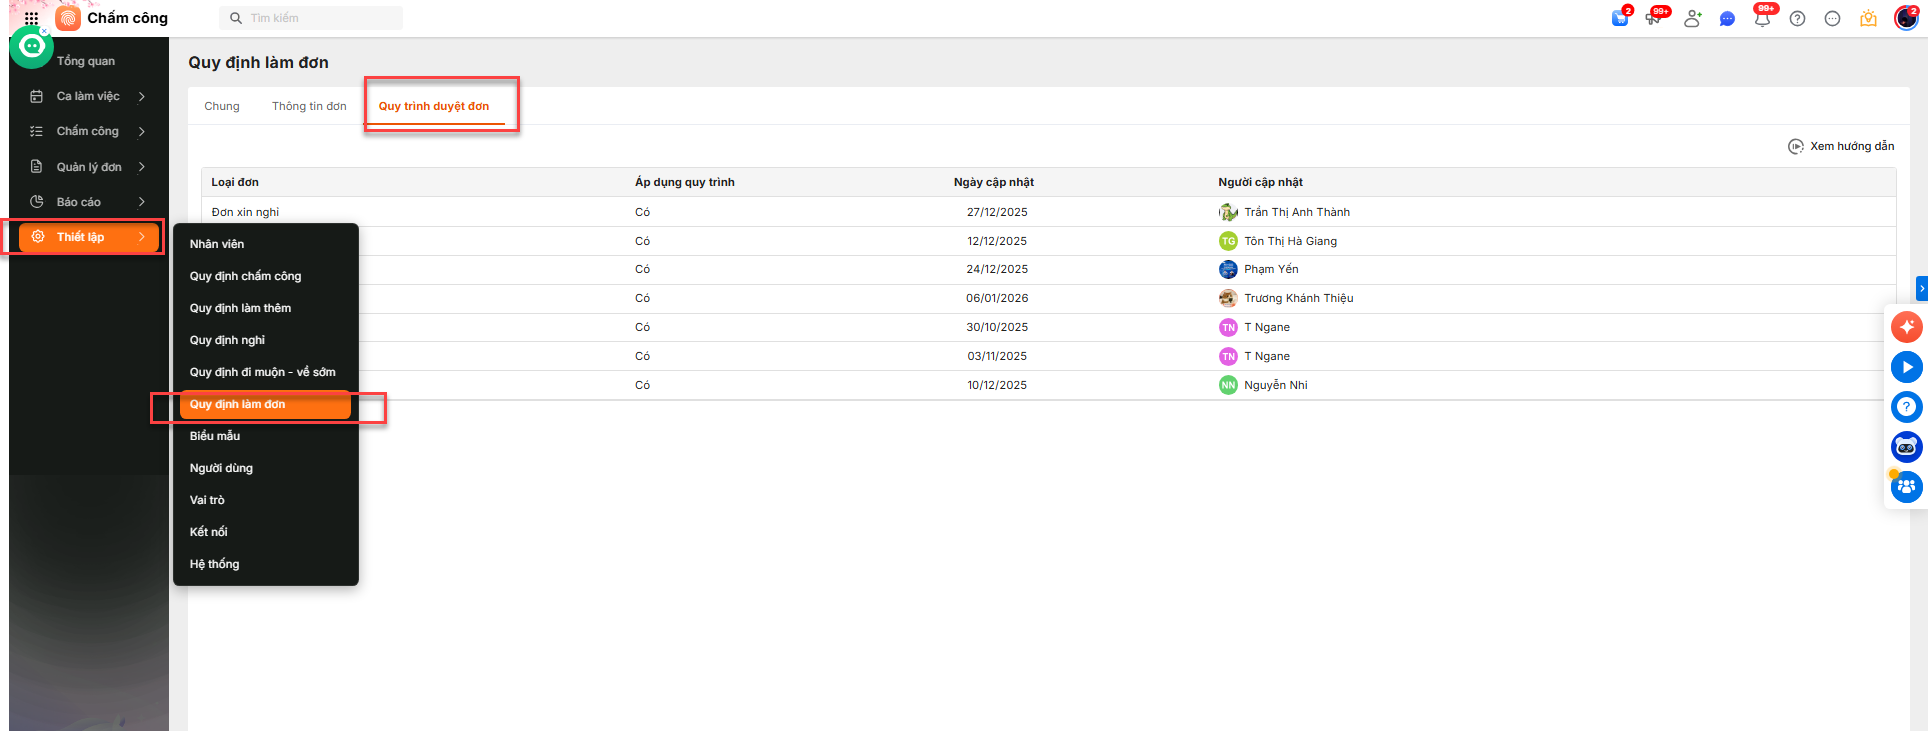
Task: Open the shopping cart icon
Action: (x=1620, y=18)
